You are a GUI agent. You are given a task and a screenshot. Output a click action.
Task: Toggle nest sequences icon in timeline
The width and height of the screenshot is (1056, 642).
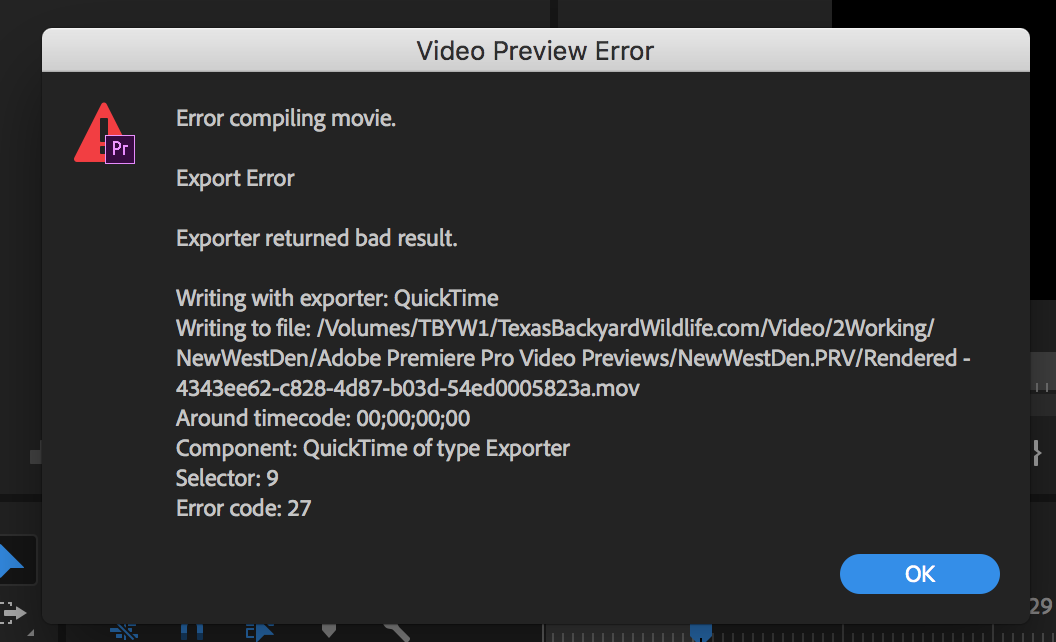[x=124, y=633]
